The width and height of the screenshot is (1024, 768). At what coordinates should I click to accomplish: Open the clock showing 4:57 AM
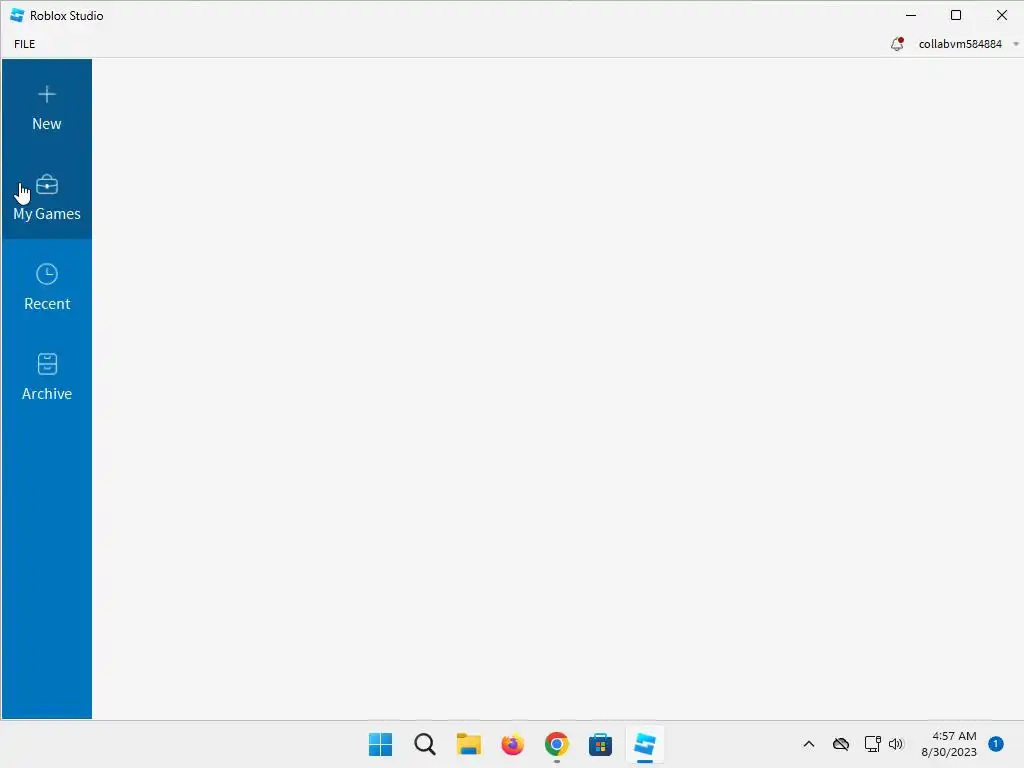[949, 744]
